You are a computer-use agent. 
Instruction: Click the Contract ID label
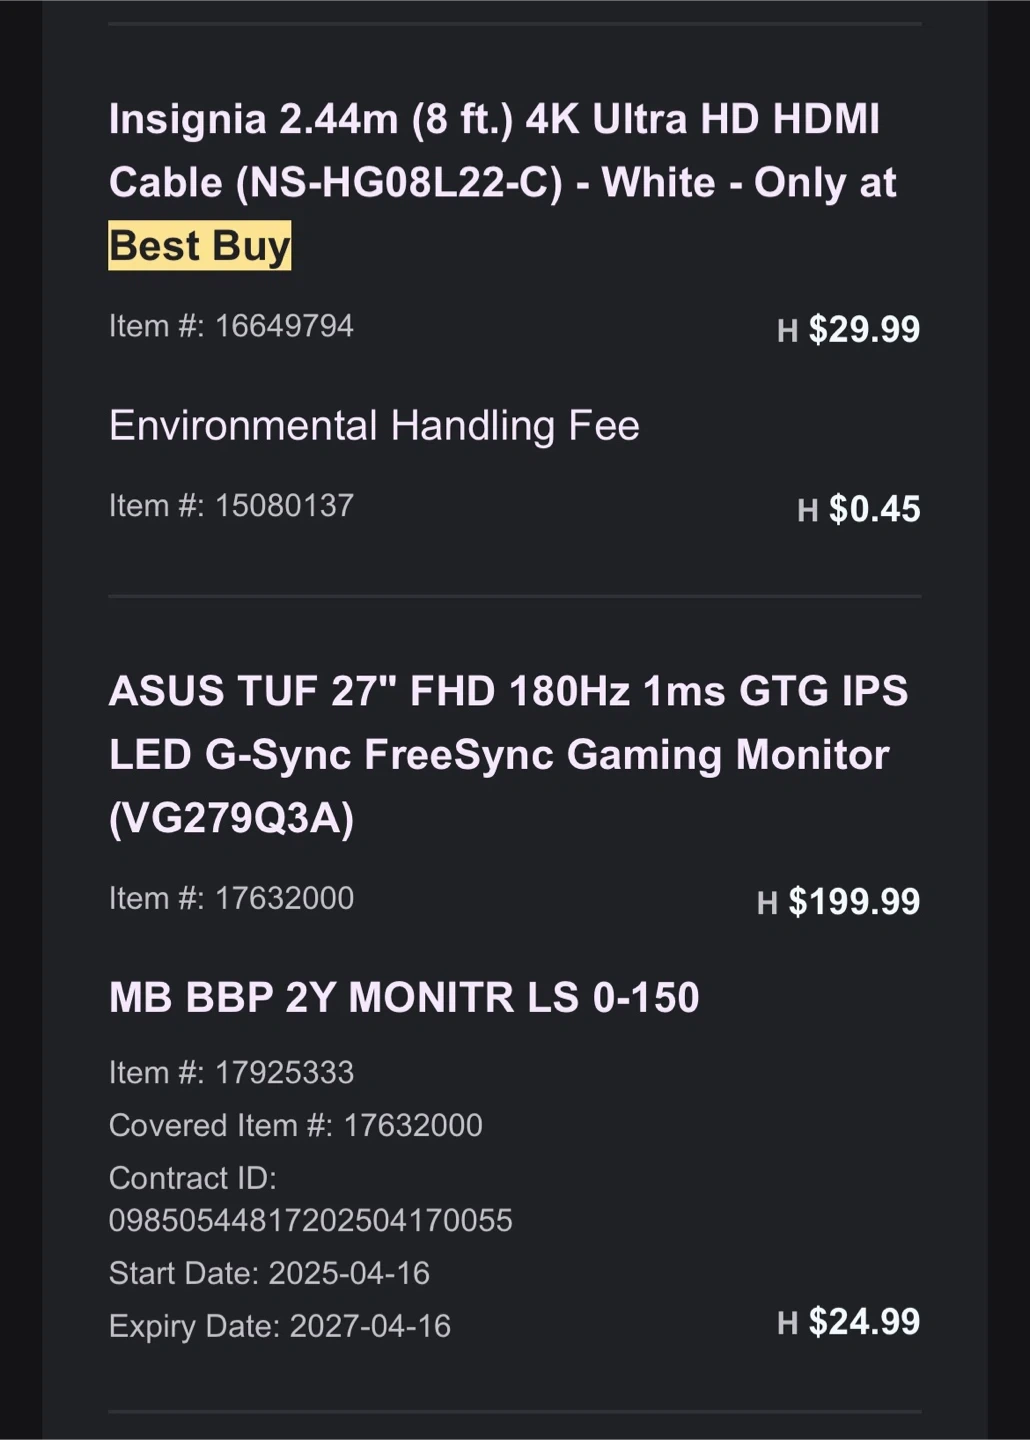(192, 1178)
